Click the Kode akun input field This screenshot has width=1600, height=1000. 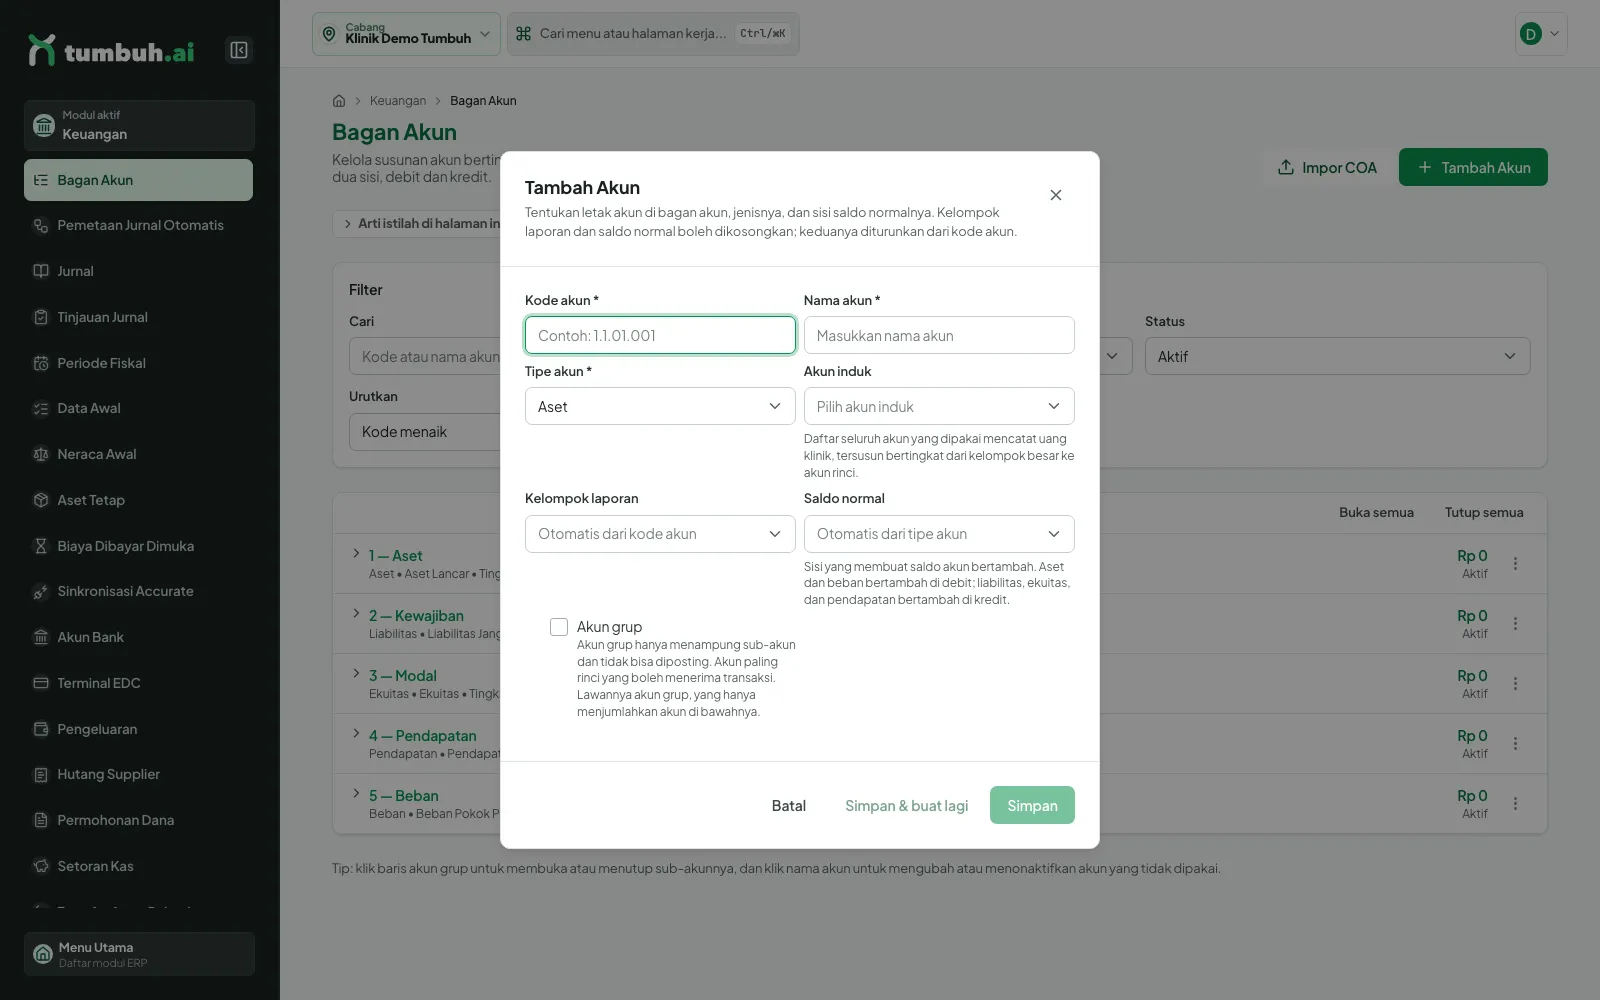[x=660, y=335]
